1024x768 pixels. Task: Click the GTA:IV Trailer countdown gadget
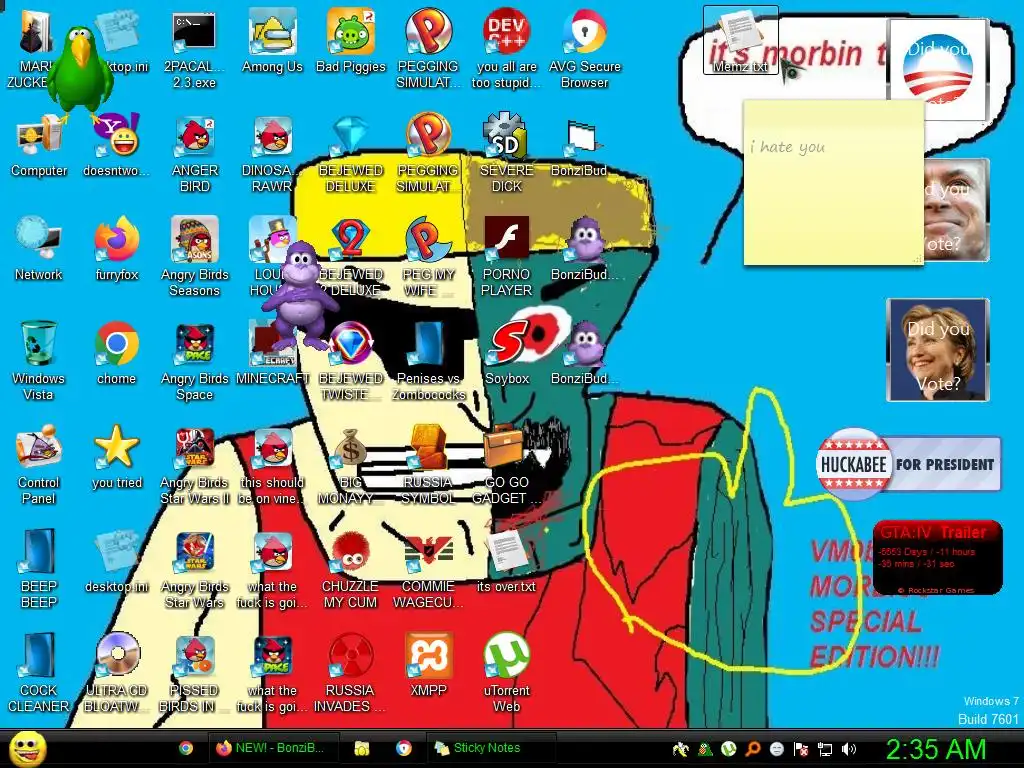point(937,557)
